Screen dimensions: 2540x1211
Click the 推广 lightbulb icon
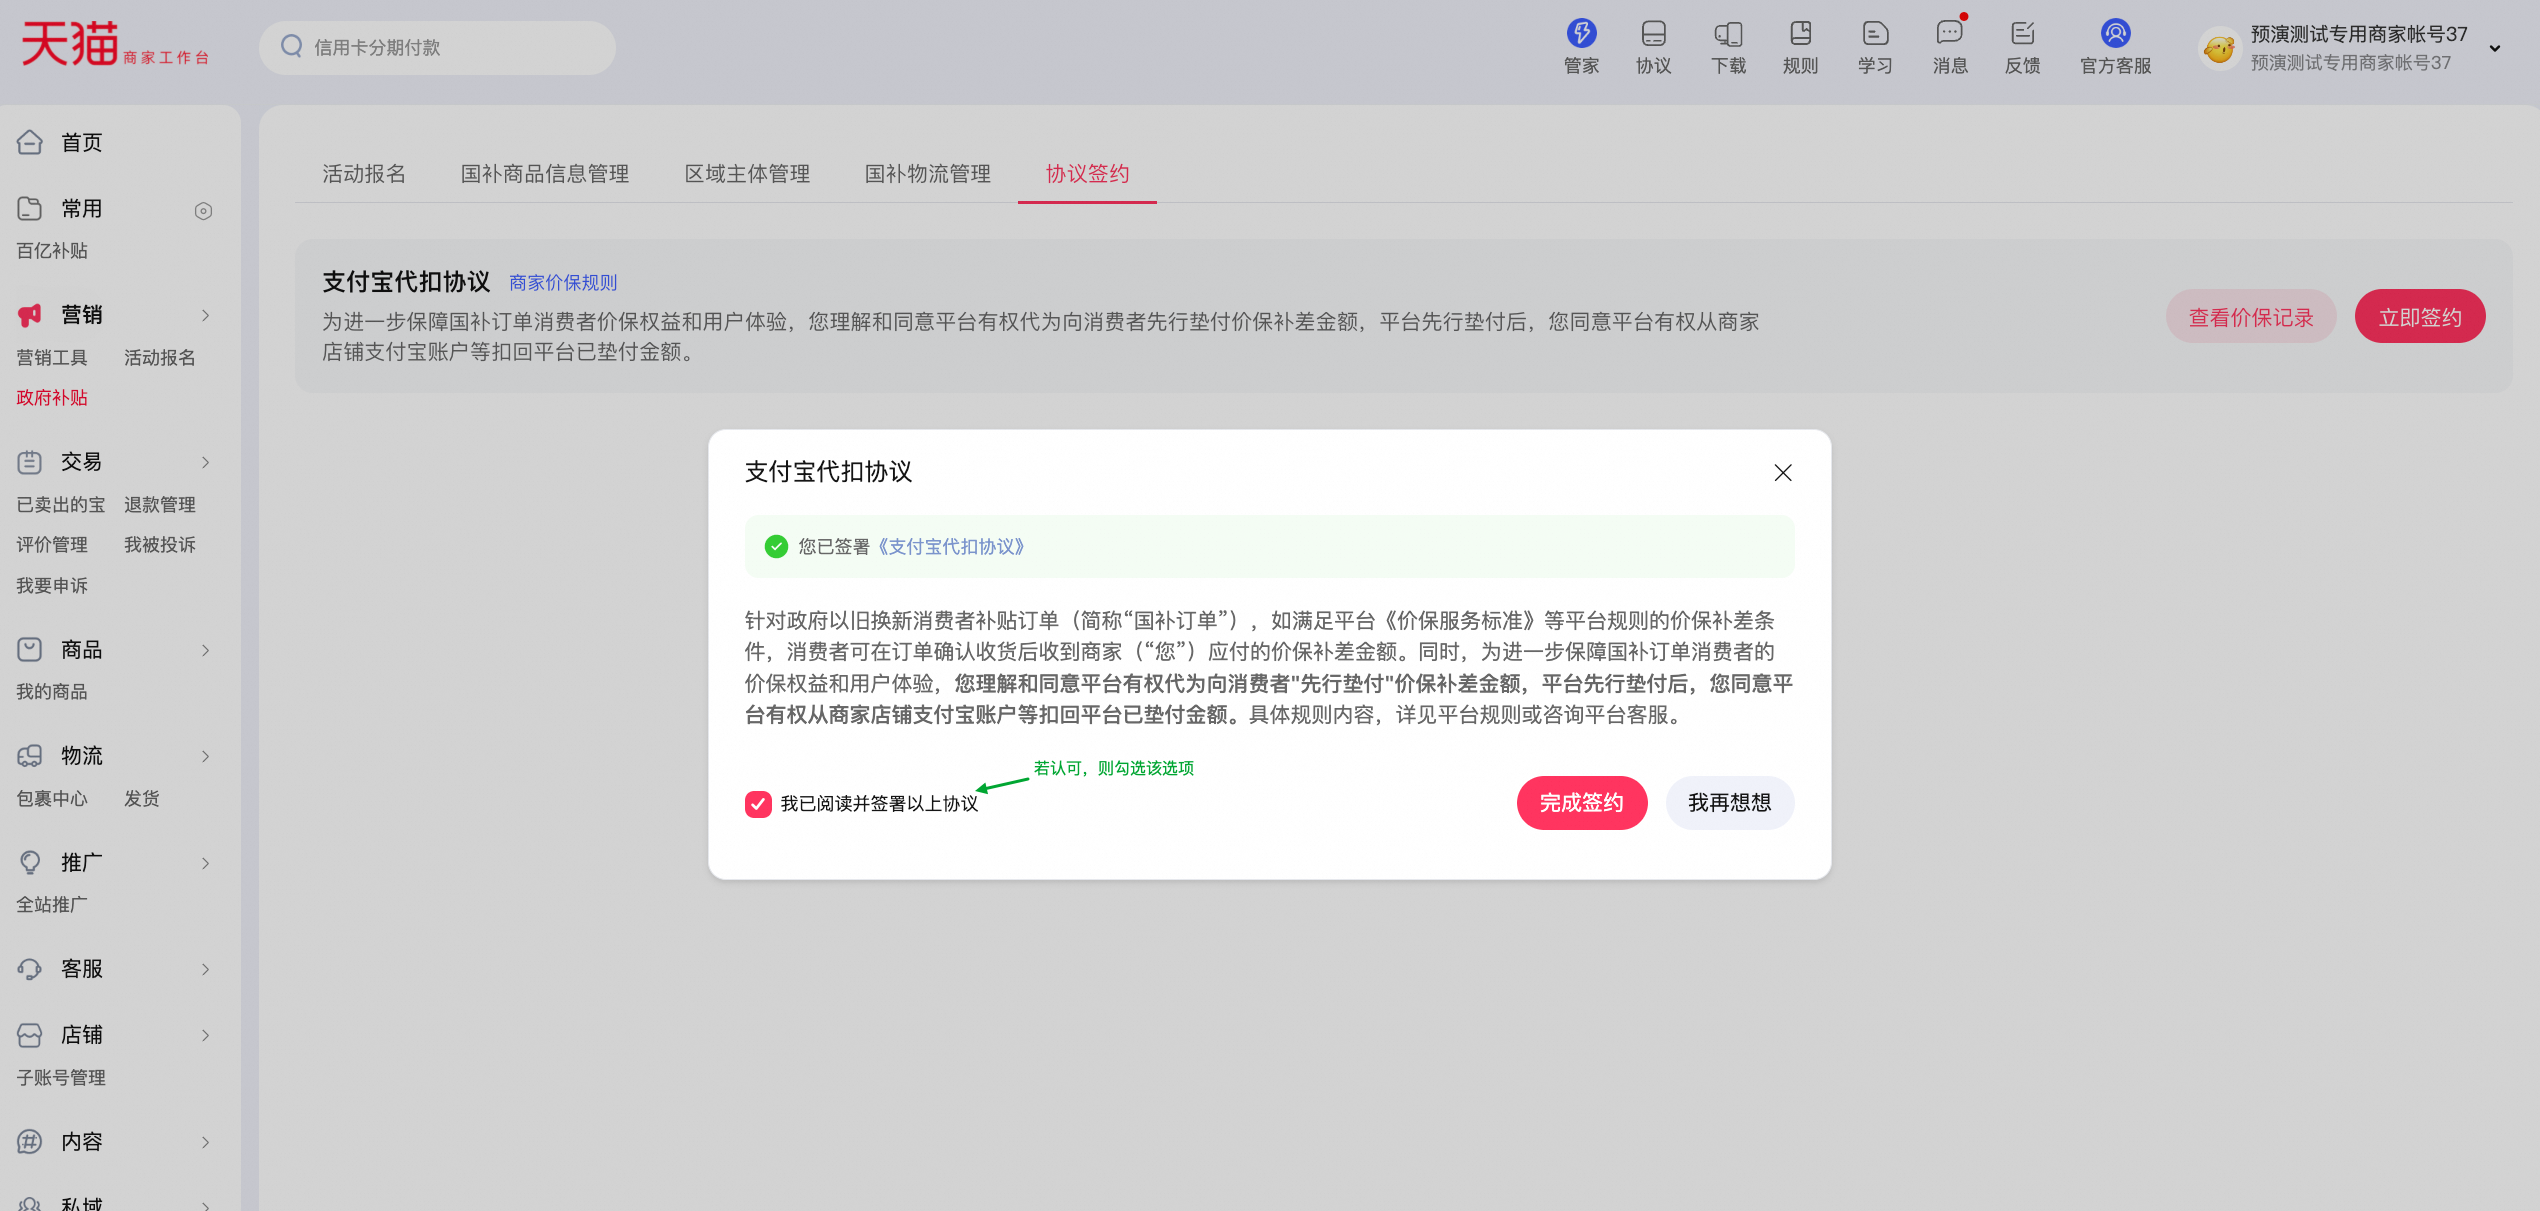[30, 862]
